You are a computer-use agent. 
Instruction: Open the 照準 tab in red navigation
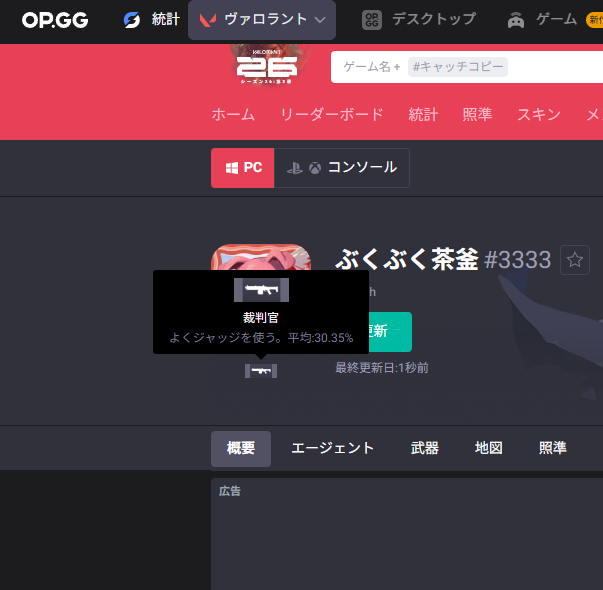click(x=477, y=115)
